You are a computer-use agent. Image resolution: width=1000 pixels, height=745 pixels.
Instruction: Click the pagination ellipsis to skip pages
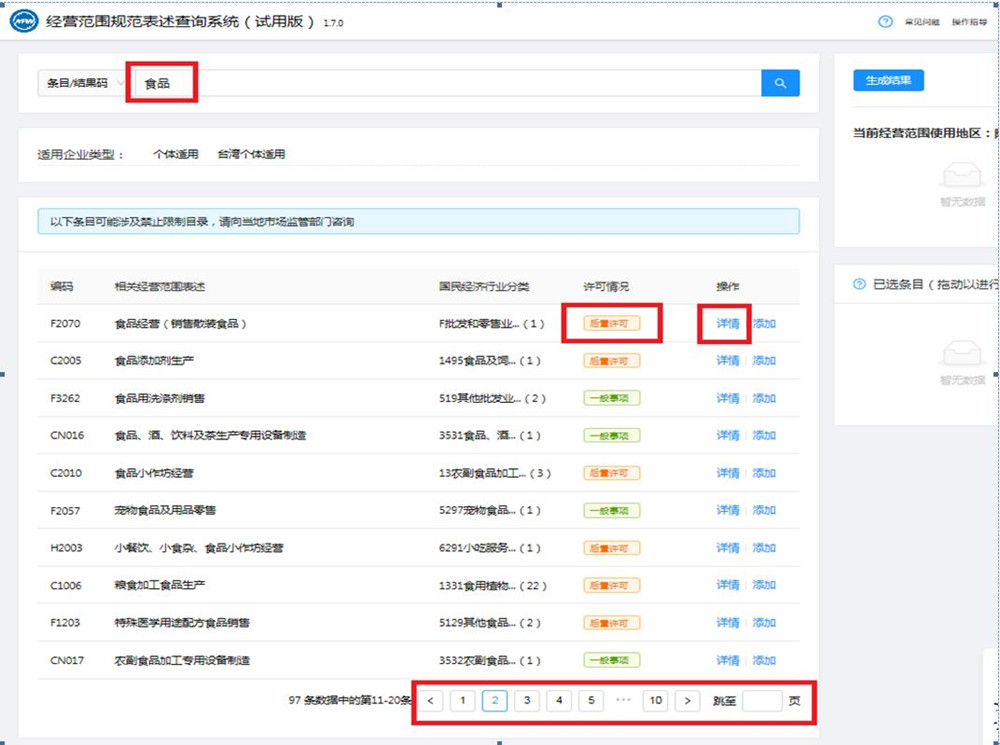click(623, 701)
